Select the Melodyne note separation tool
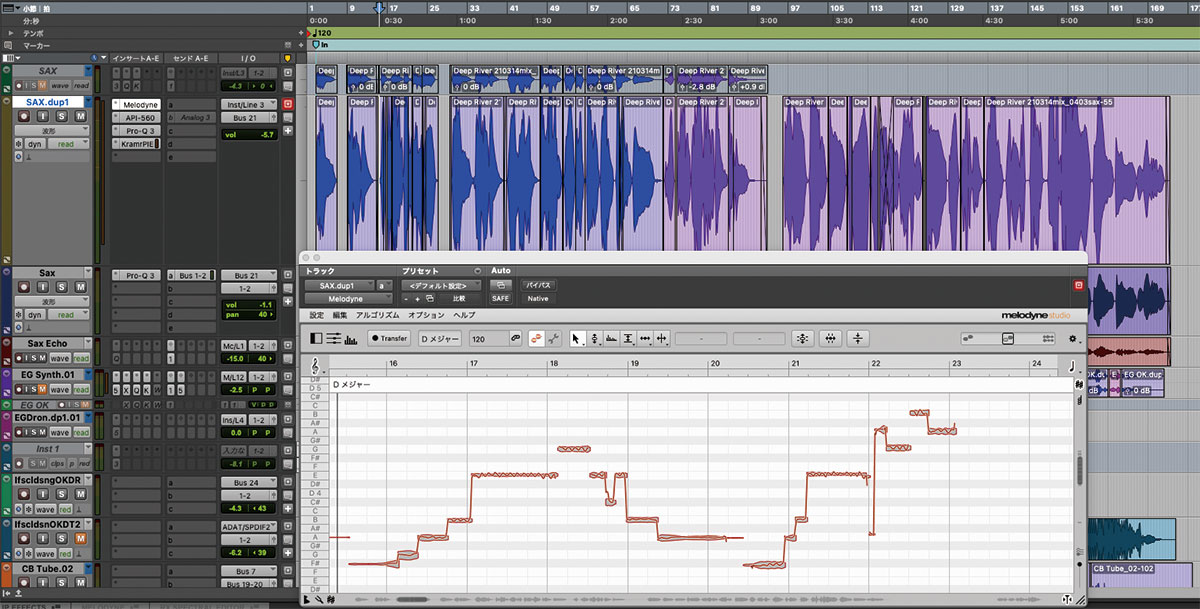 point(662,339)
